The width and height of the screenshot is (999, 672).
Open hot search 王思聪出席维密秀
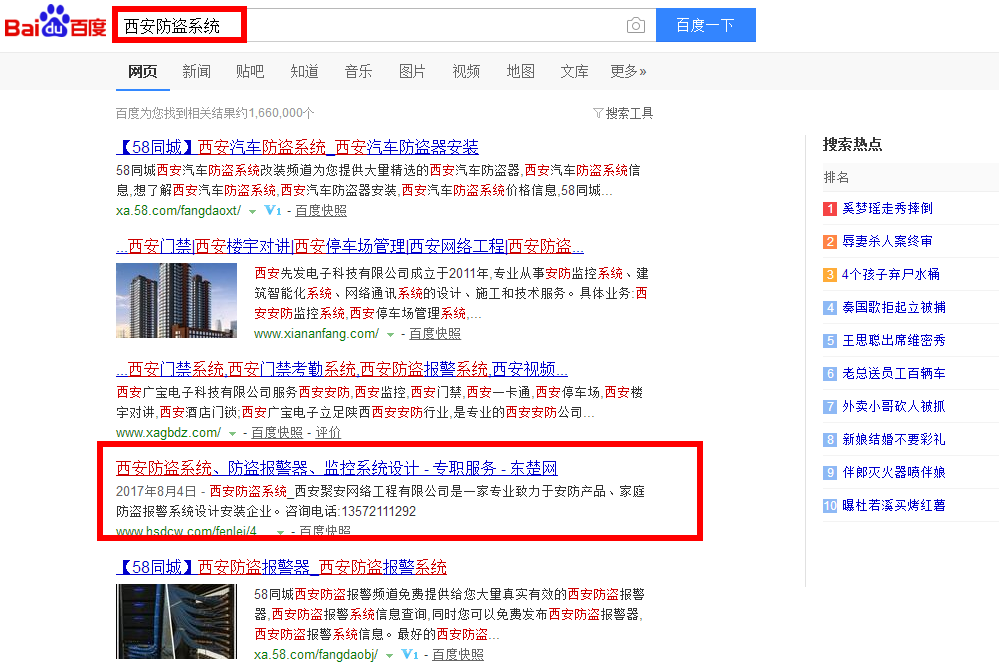893,341
